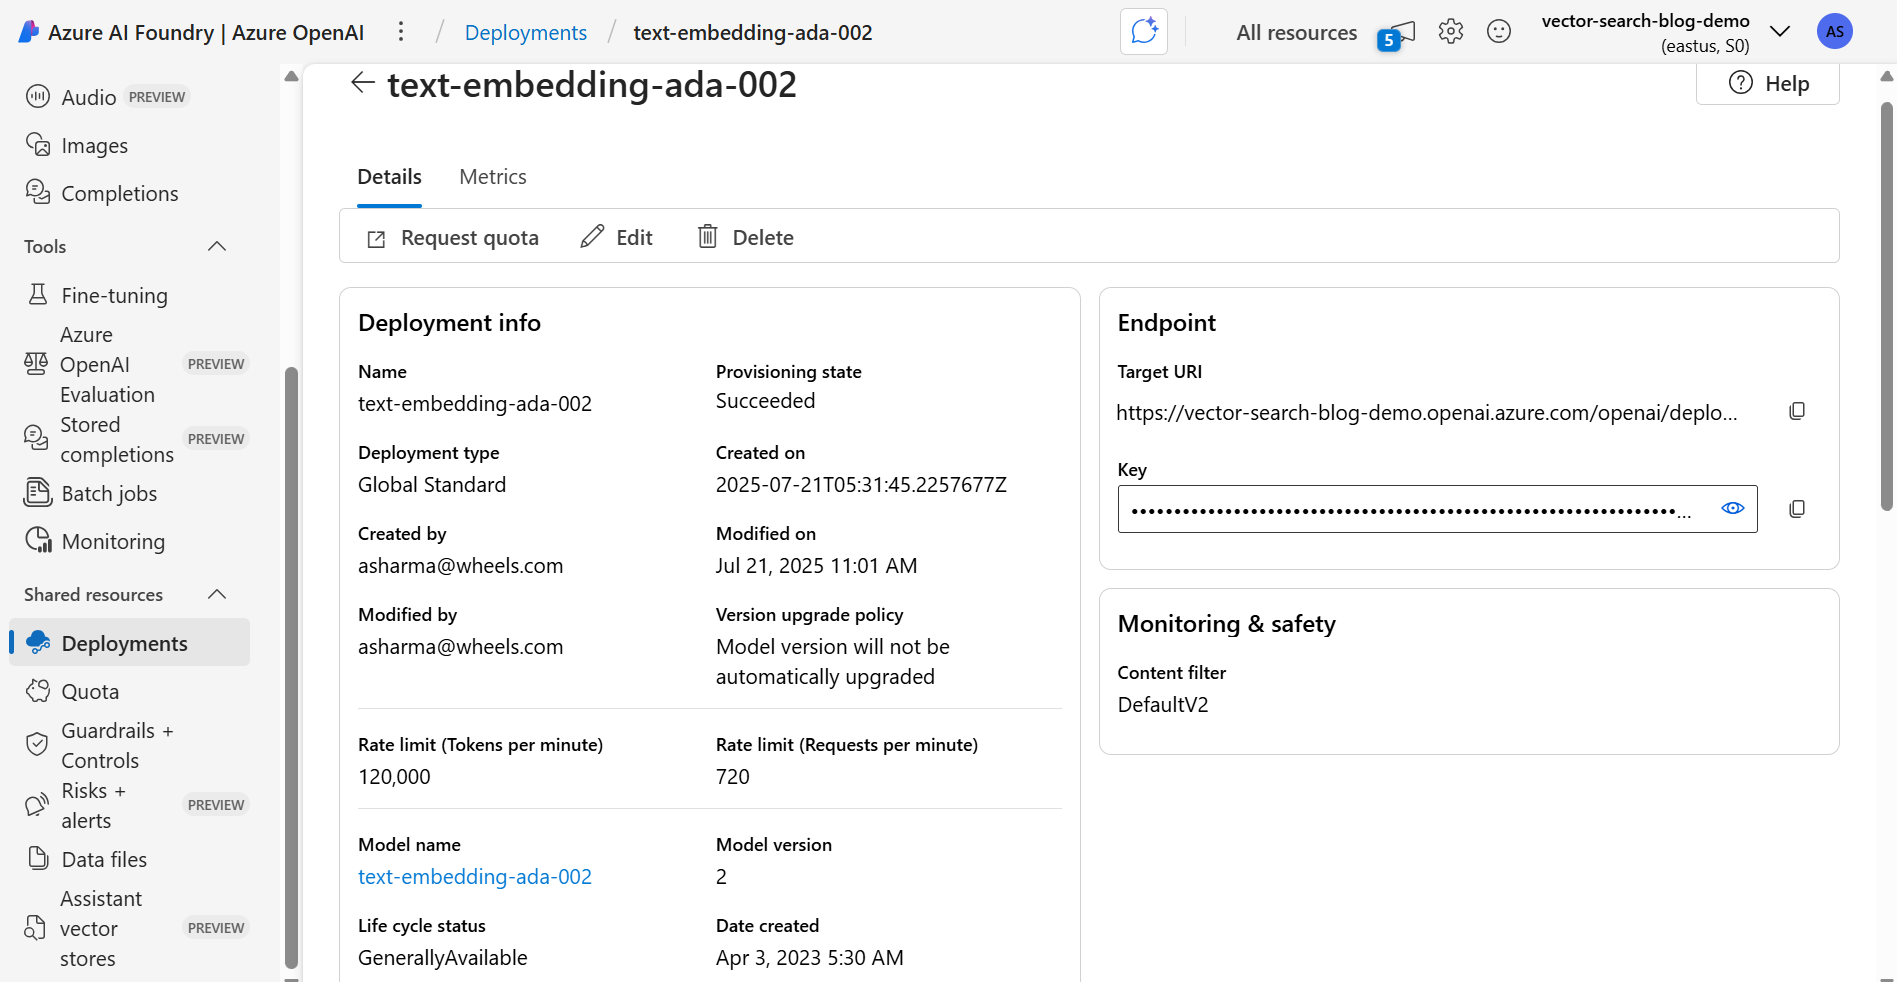Click the Delete trash can icon
Viewport: 1897px width, 982px height.
[708, 236]
